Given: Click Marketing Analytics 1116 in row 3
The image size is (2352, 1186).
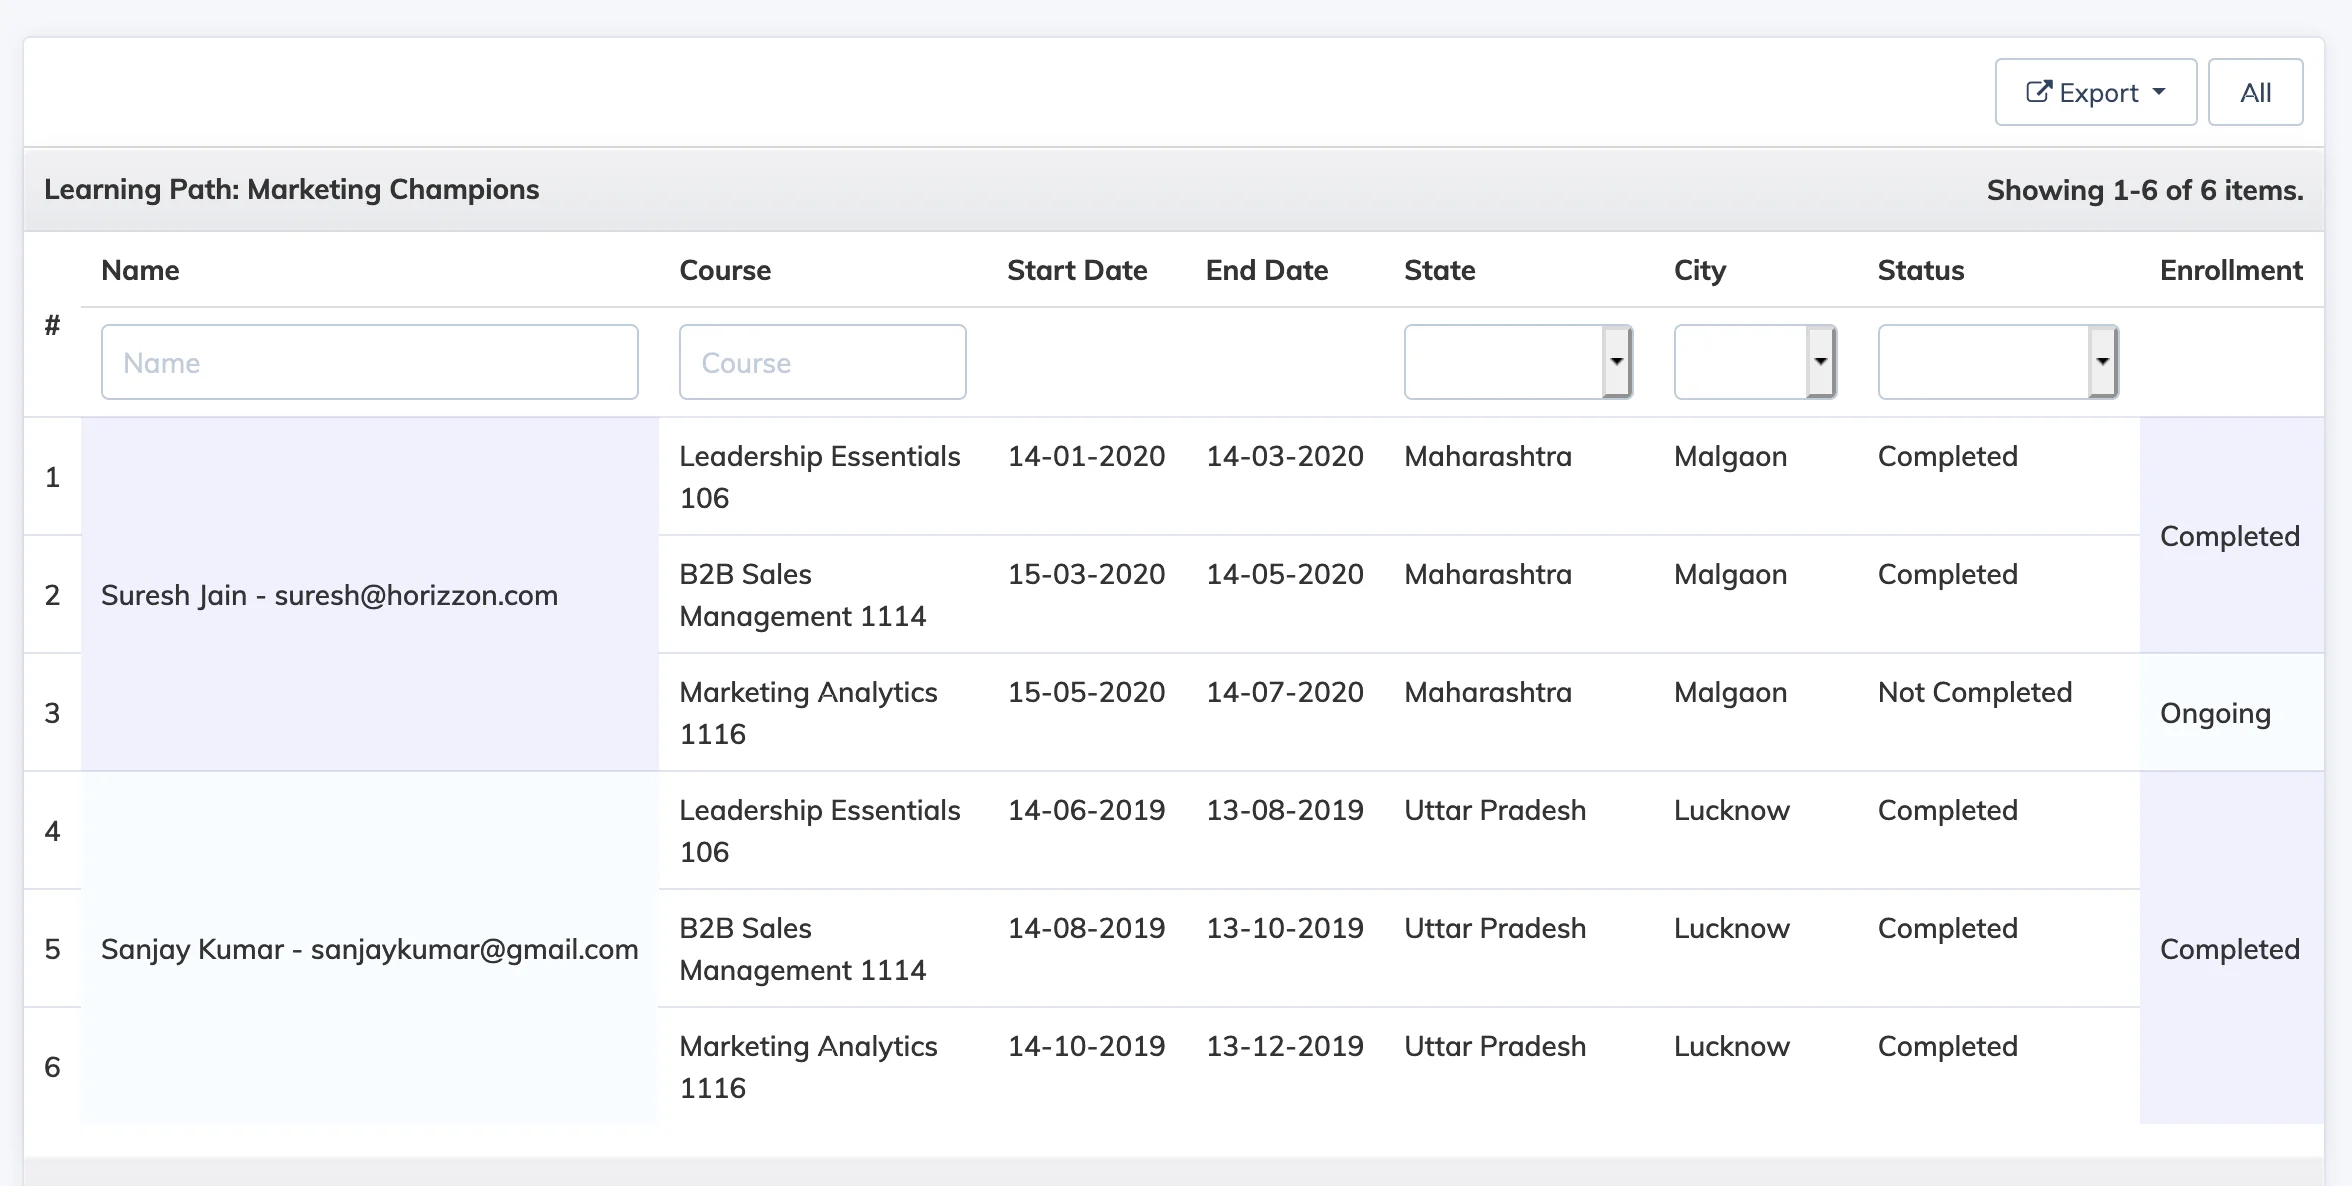Looking at the screenshot, I should point(808,713).
